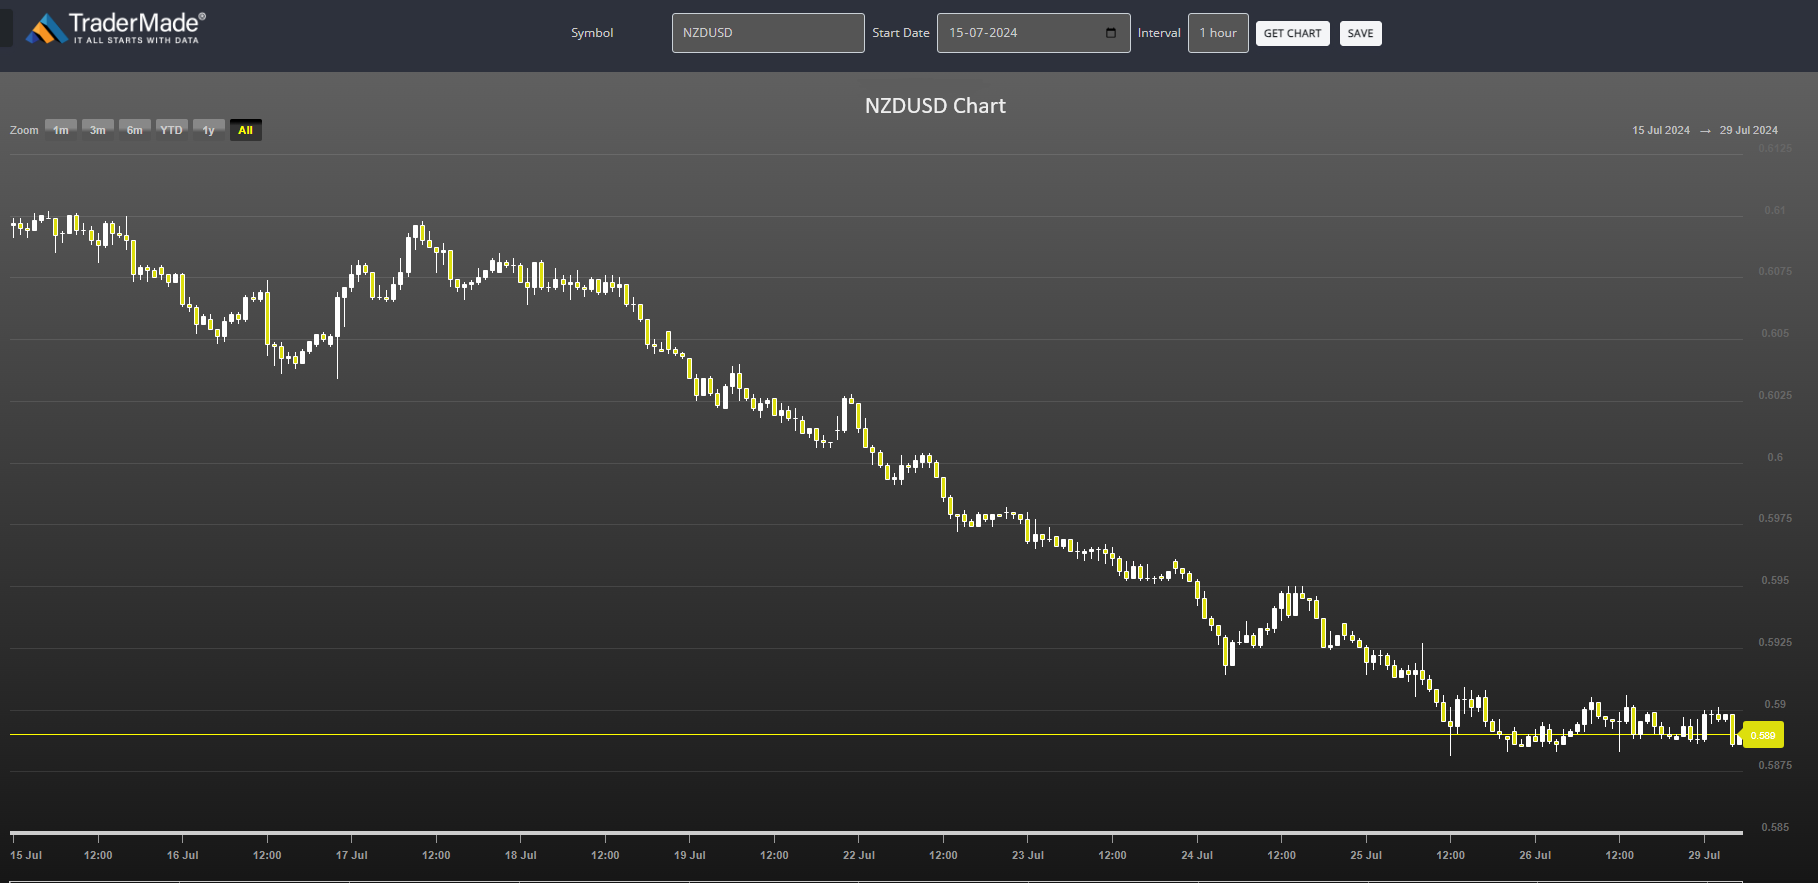The height and width of the screenshot is (883, 1818).
Task: Click the Zoom label beside range buttons
Action: coord(24,130)
